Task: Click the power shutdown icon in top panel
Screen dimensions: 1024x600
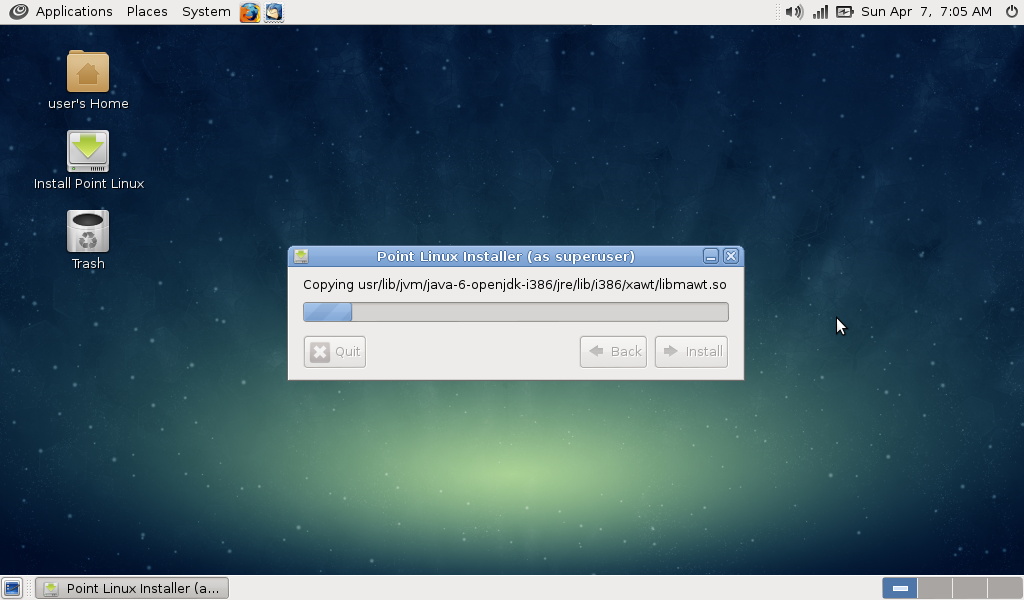Action: point(1012,12)
